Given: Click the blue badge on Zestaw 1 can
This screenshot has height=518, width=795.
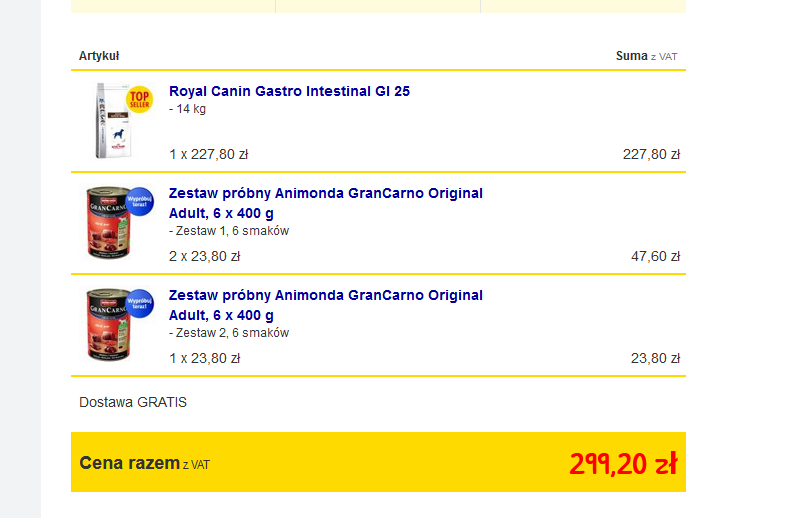Looking at the screenshot, I should coord(138,201).
